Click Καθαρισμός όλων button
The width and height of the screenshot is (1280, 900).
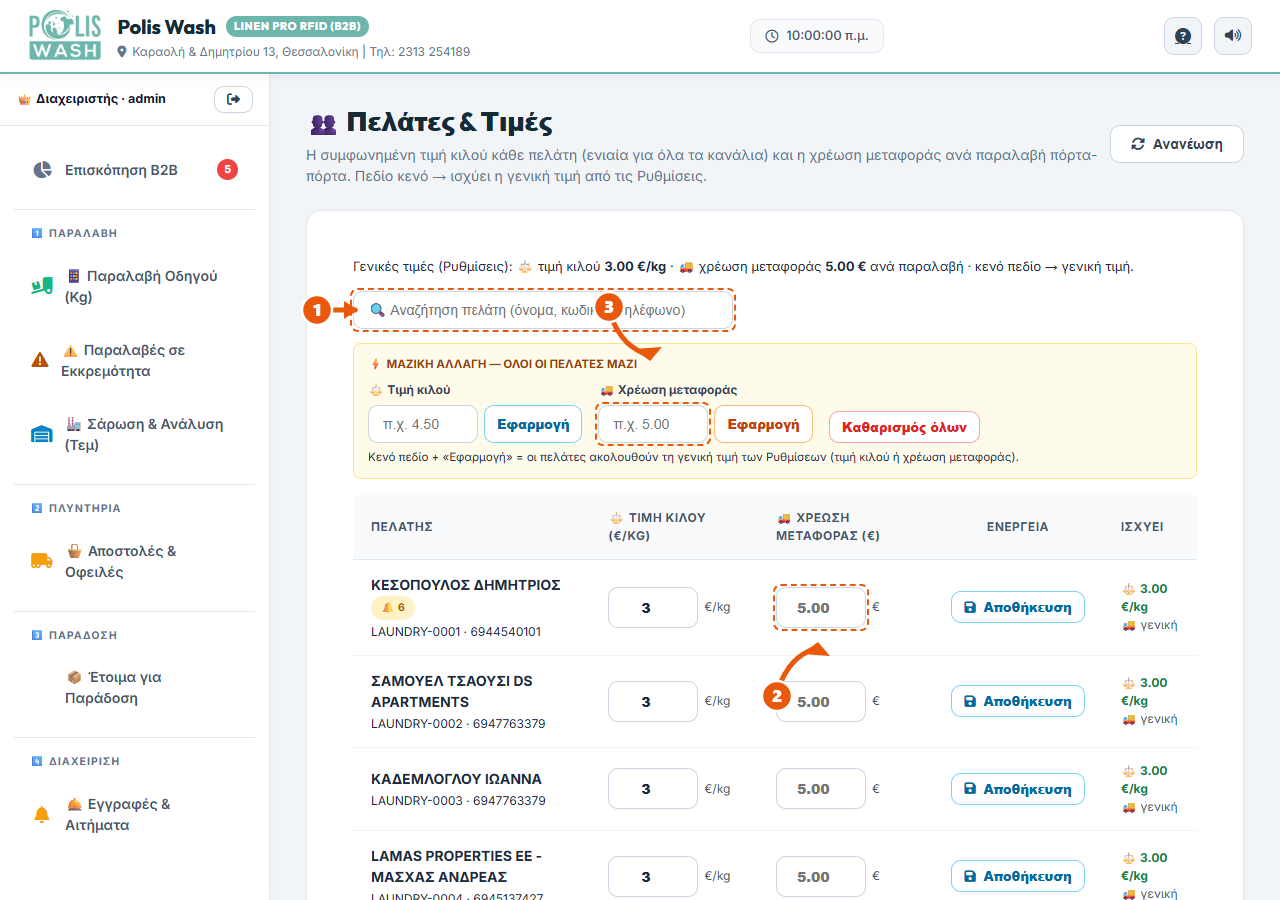click(x=904, y=427)
